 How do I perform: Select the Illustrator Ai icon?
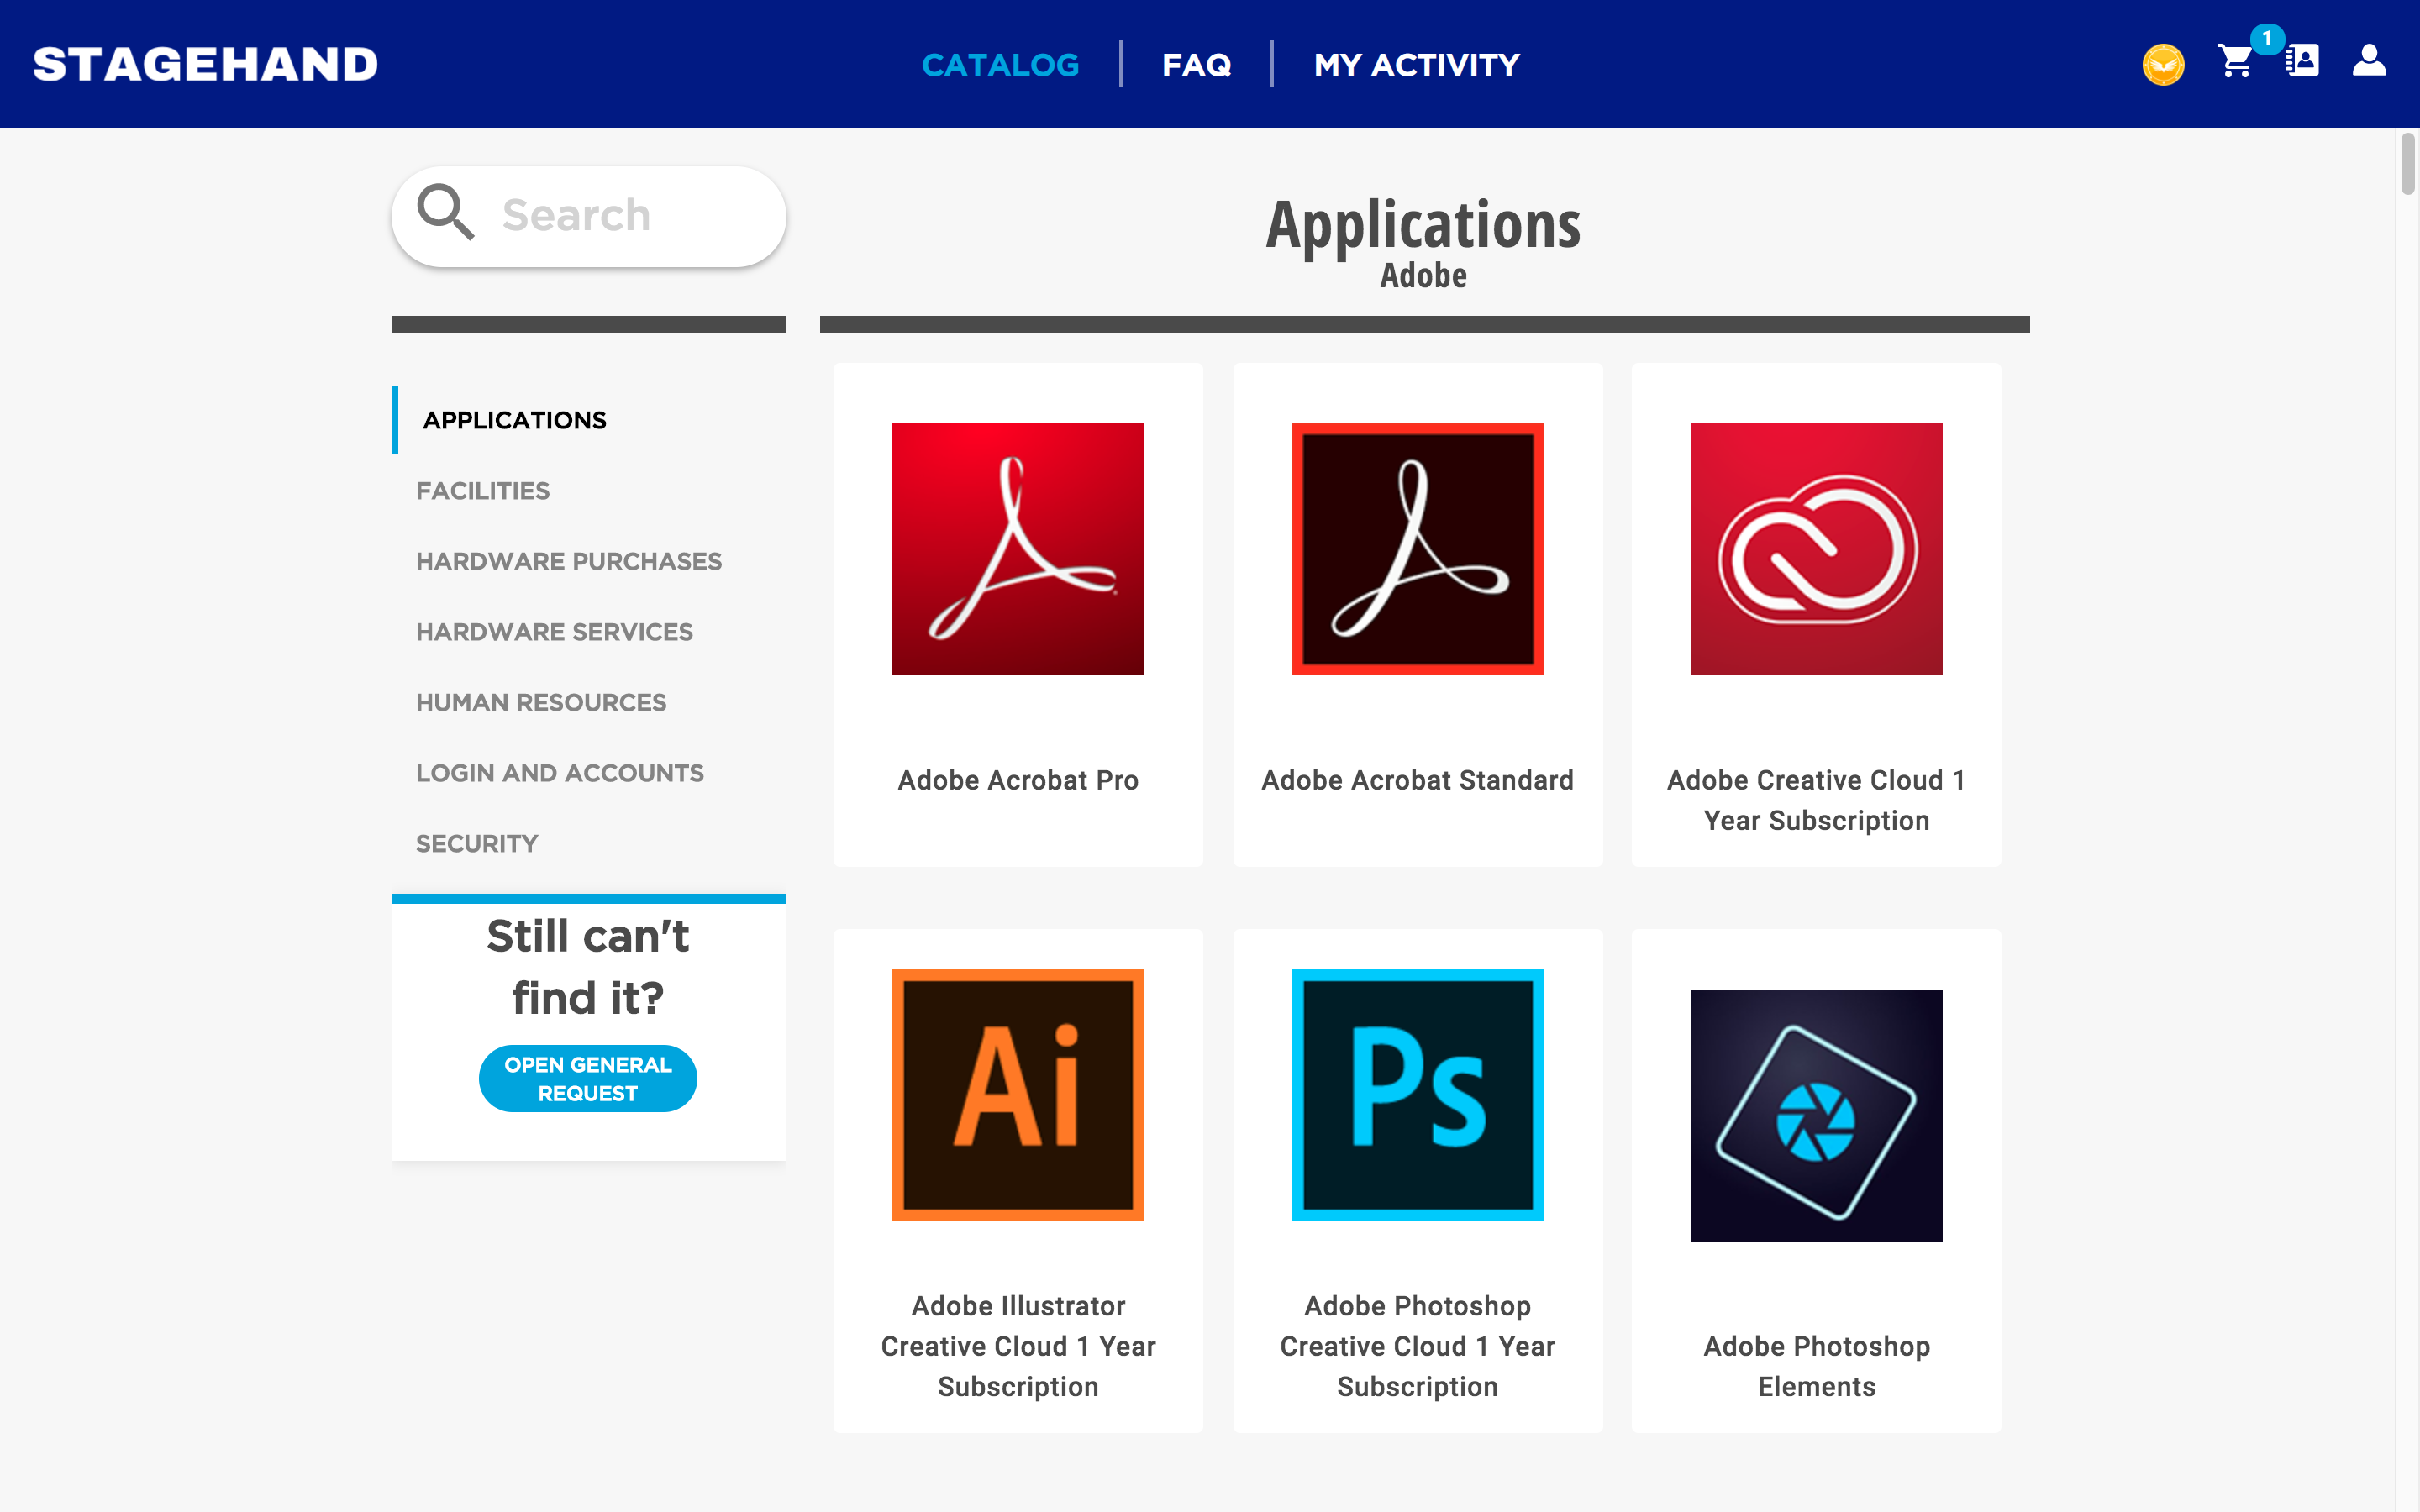pos(1018,1095)
